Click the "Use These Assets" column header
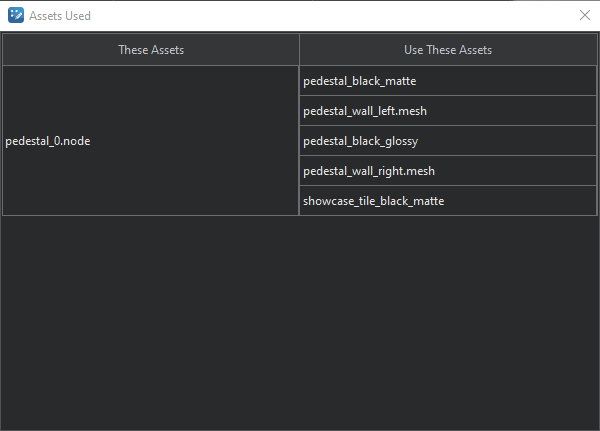The width and height of the screenshot is (600, 431). point(441,50)
